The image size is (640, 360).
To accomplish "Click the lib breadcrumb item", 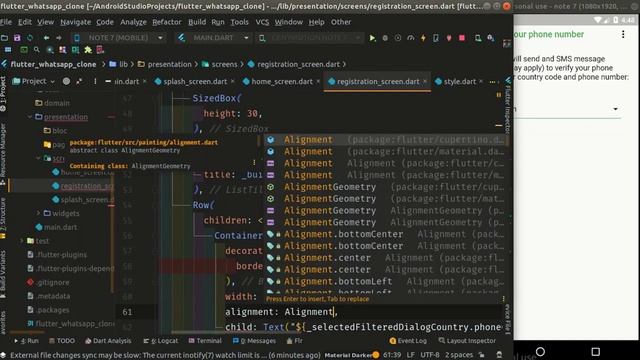I will tap(119, 64).
